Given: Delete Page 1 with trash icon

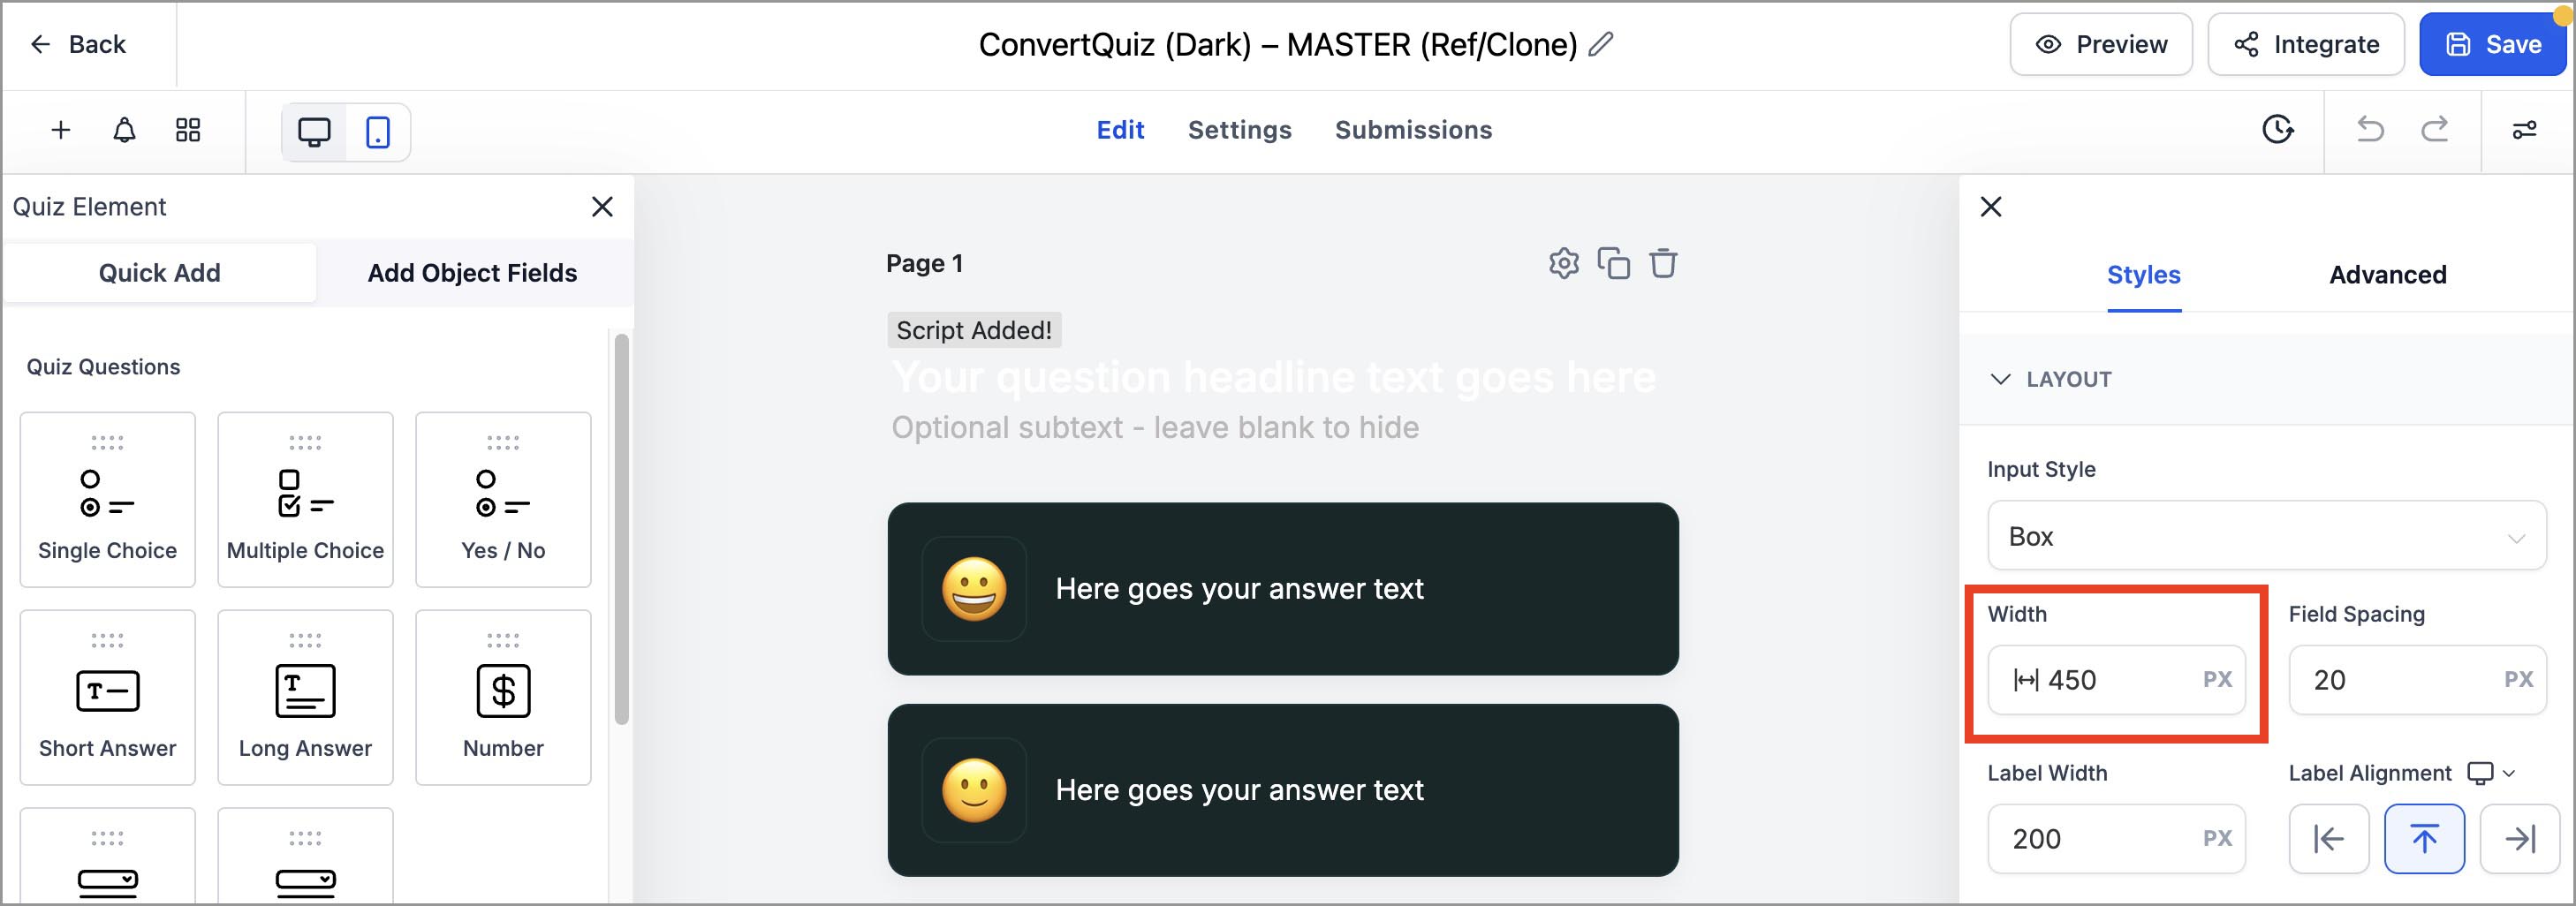Looking at the screenshot, I should (1663, 263).
